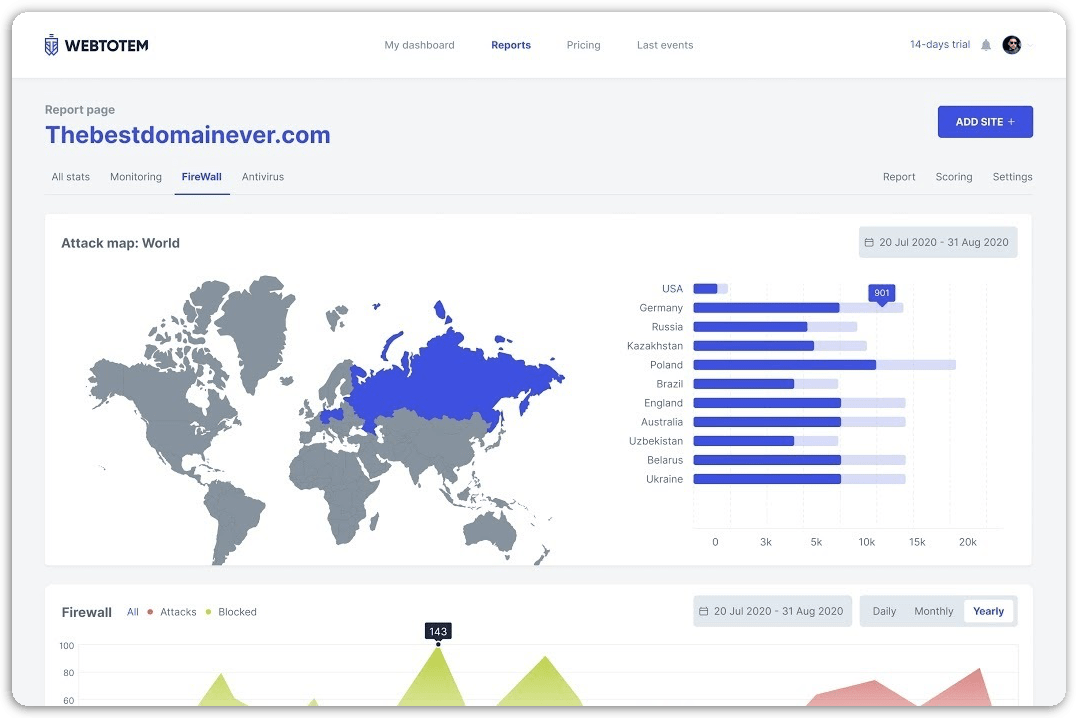Select the Yearly view option
The image size is (1078, 718).
(988, 611)
